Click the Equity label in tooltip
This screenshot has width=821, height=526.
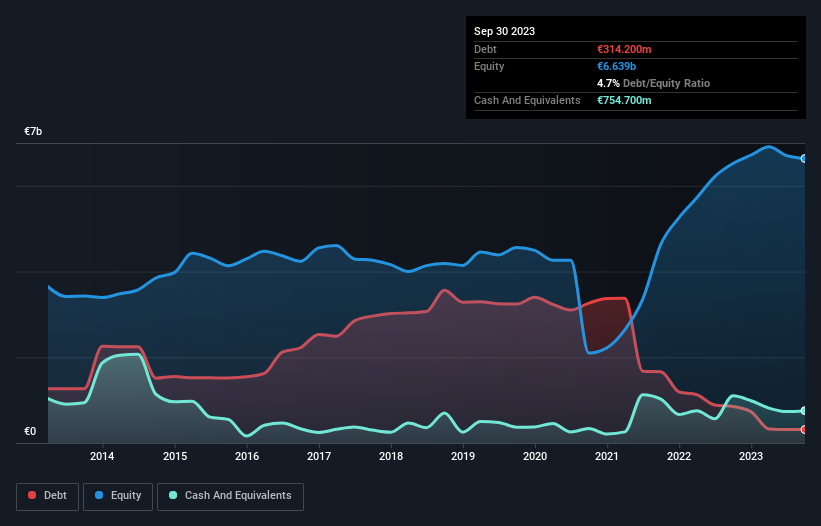click(x=489, y=66)
